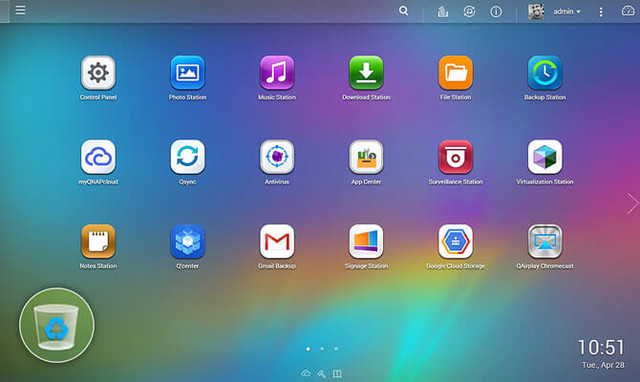Click the search magnifier icon

pos(404,11)
